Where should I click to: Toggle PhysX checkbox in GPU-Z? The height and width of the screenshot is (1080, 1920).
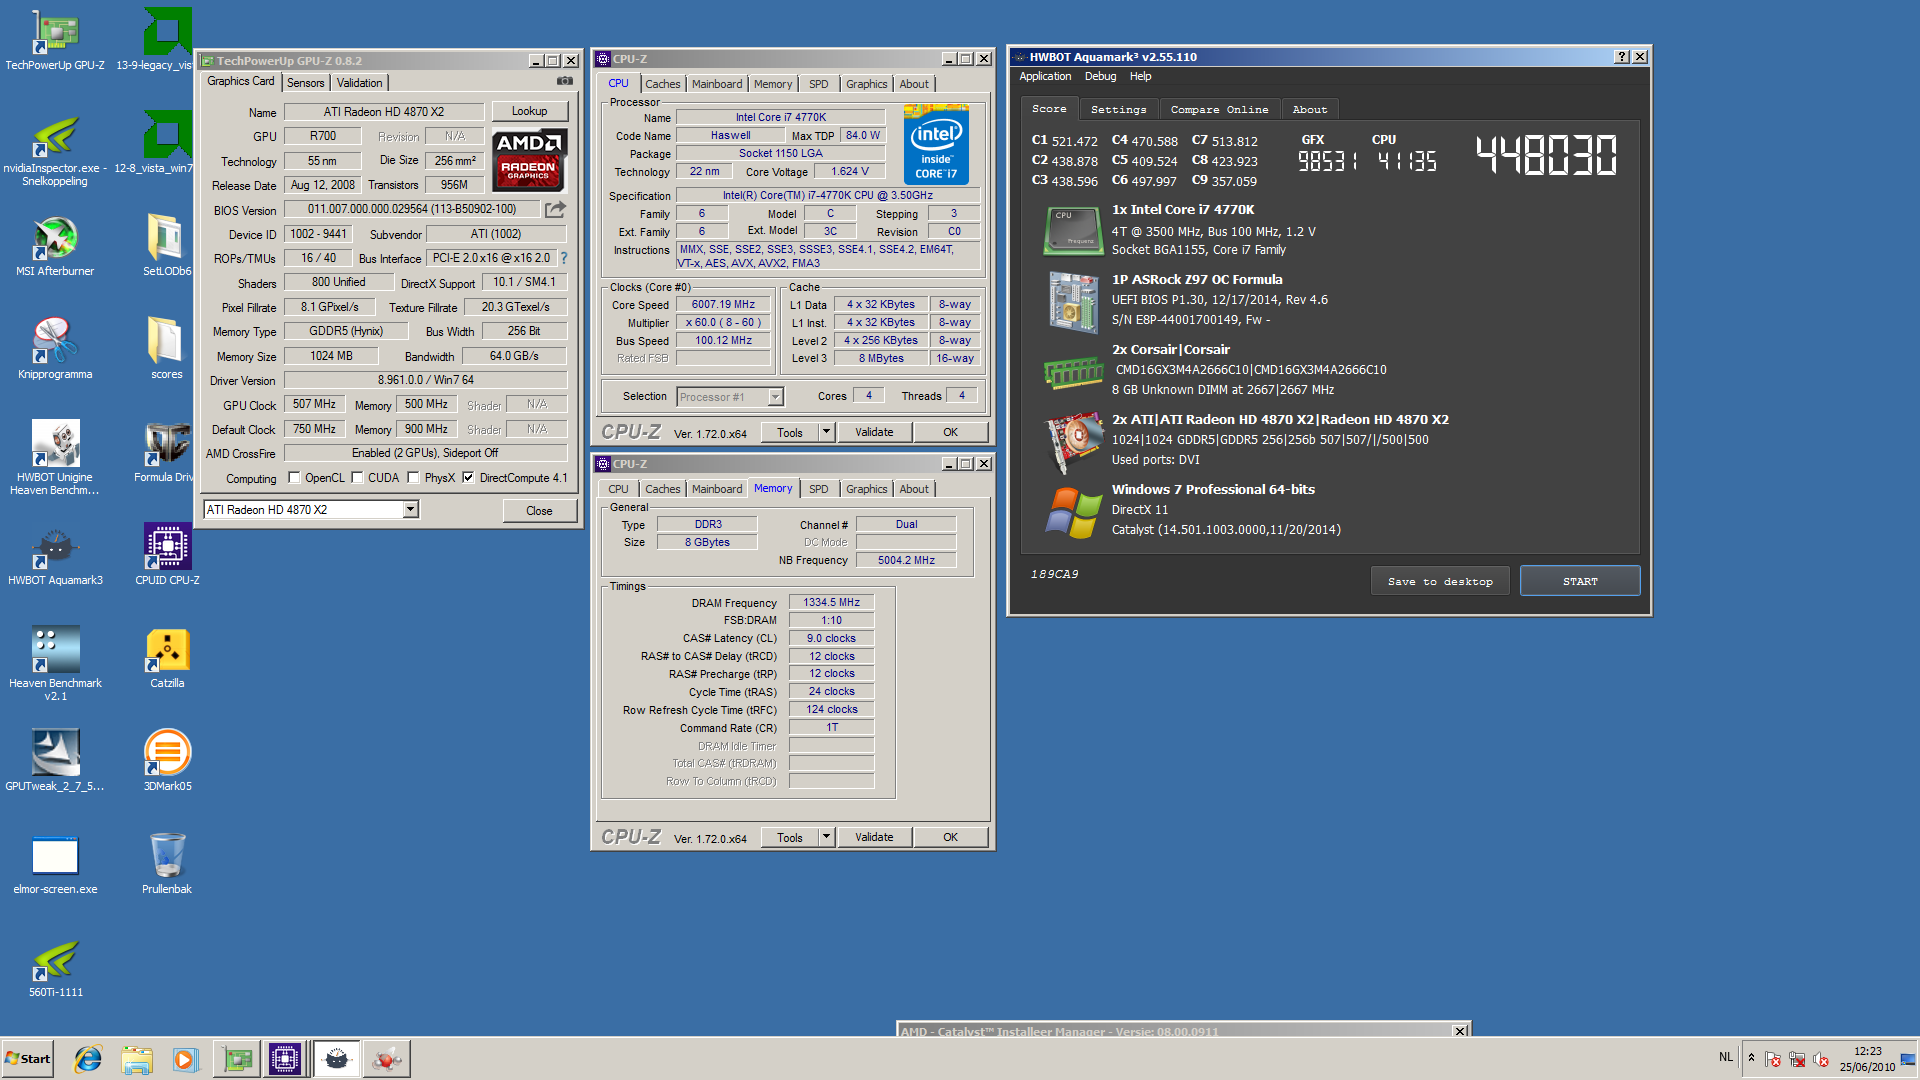(413, 478)
